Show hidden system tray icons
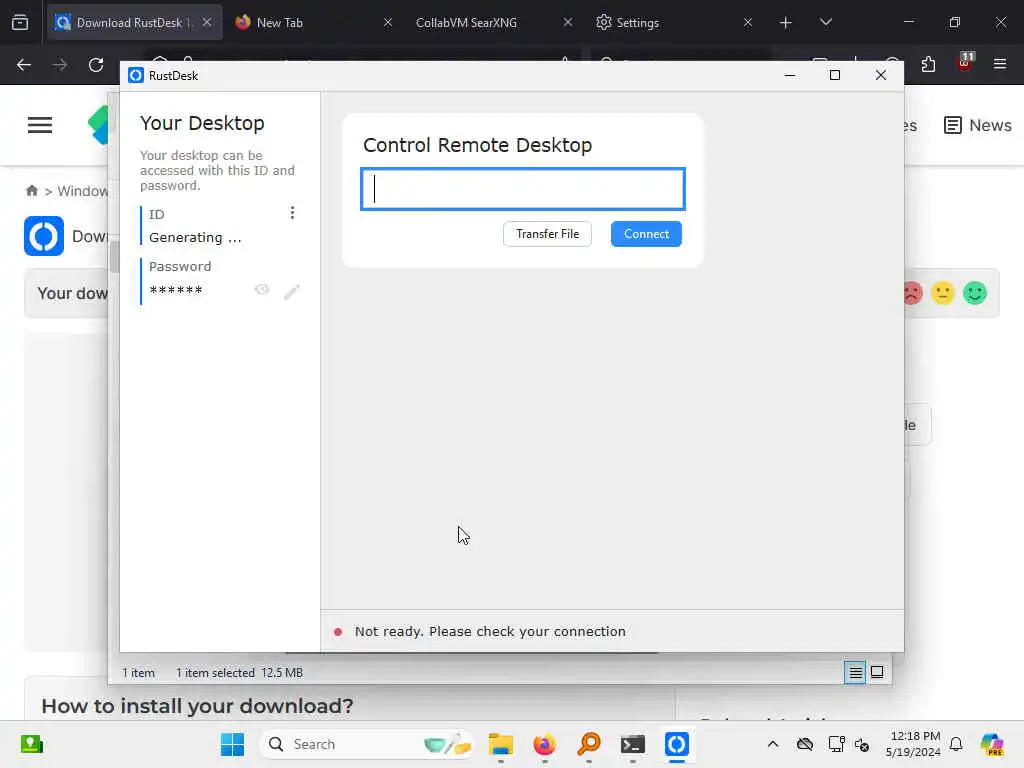Image resolution: width=1024 pixels, height=768 pixels. pos(773,744)
